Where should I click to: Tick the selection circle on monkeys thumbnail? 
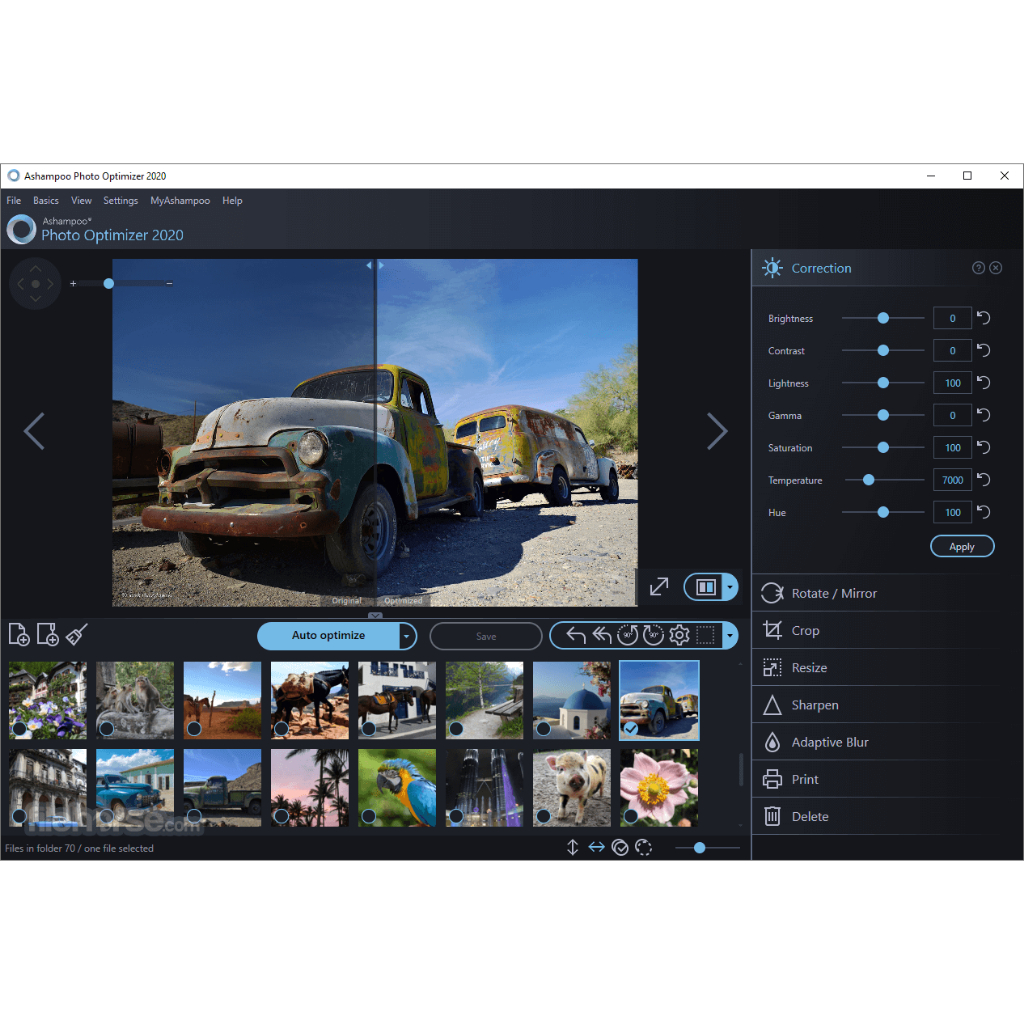point(106,728)
